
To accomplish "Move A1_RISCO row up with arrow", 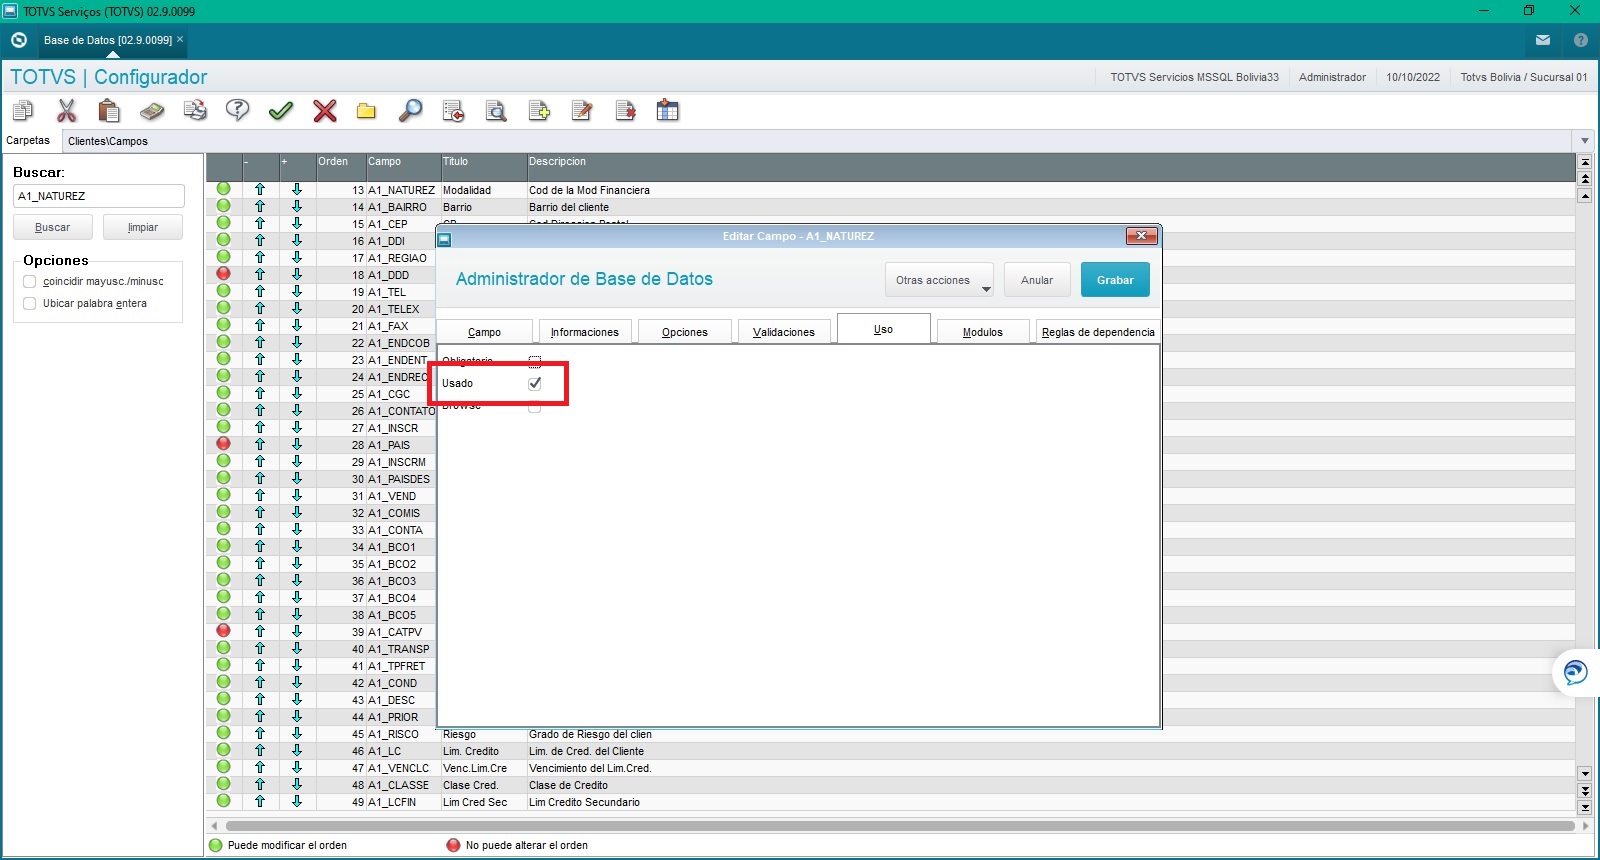I will (x=260, y=734).
